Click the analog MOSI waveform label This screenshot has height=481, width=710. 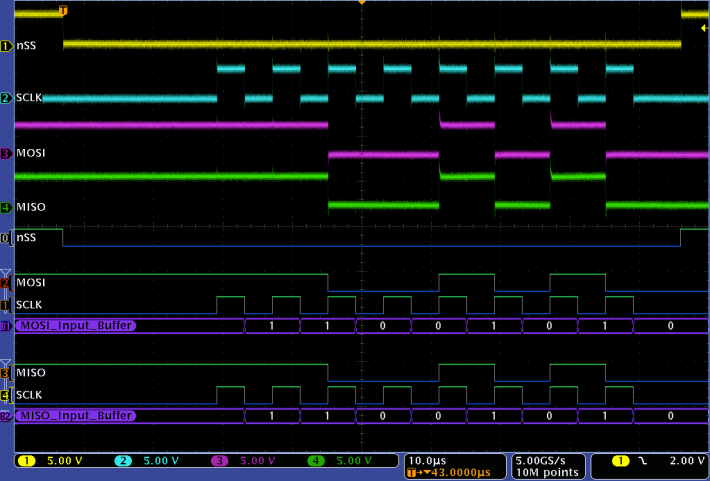31,153
